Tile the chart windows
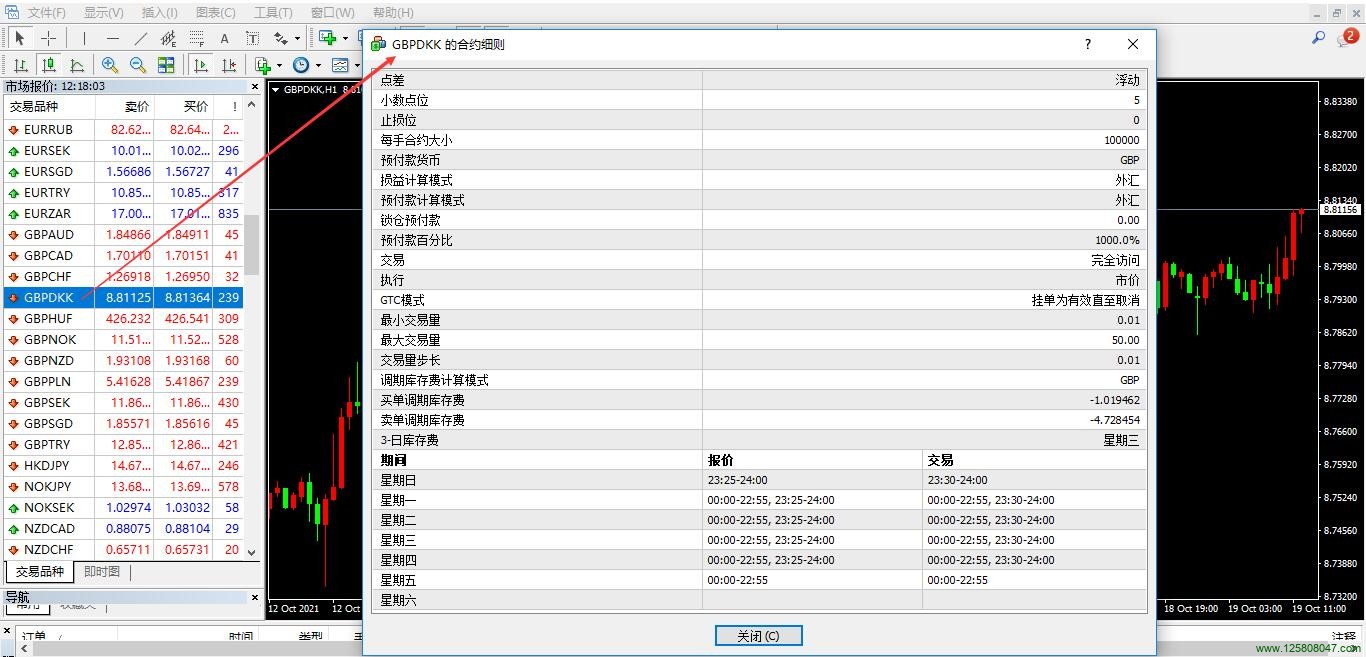This screenshot has height=657, width=1366. (166, 65)
